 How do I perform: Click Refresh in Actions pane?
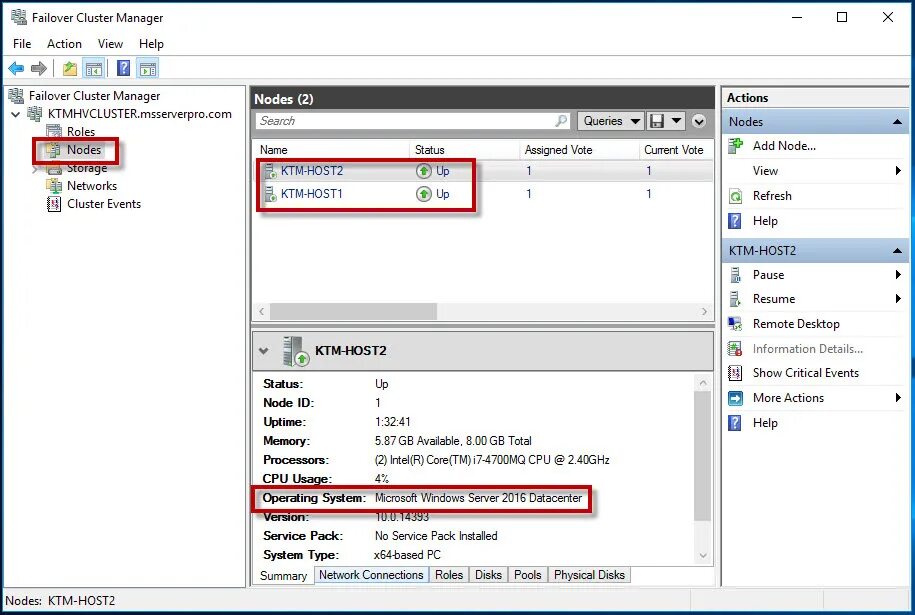click(x=772, y=196)
